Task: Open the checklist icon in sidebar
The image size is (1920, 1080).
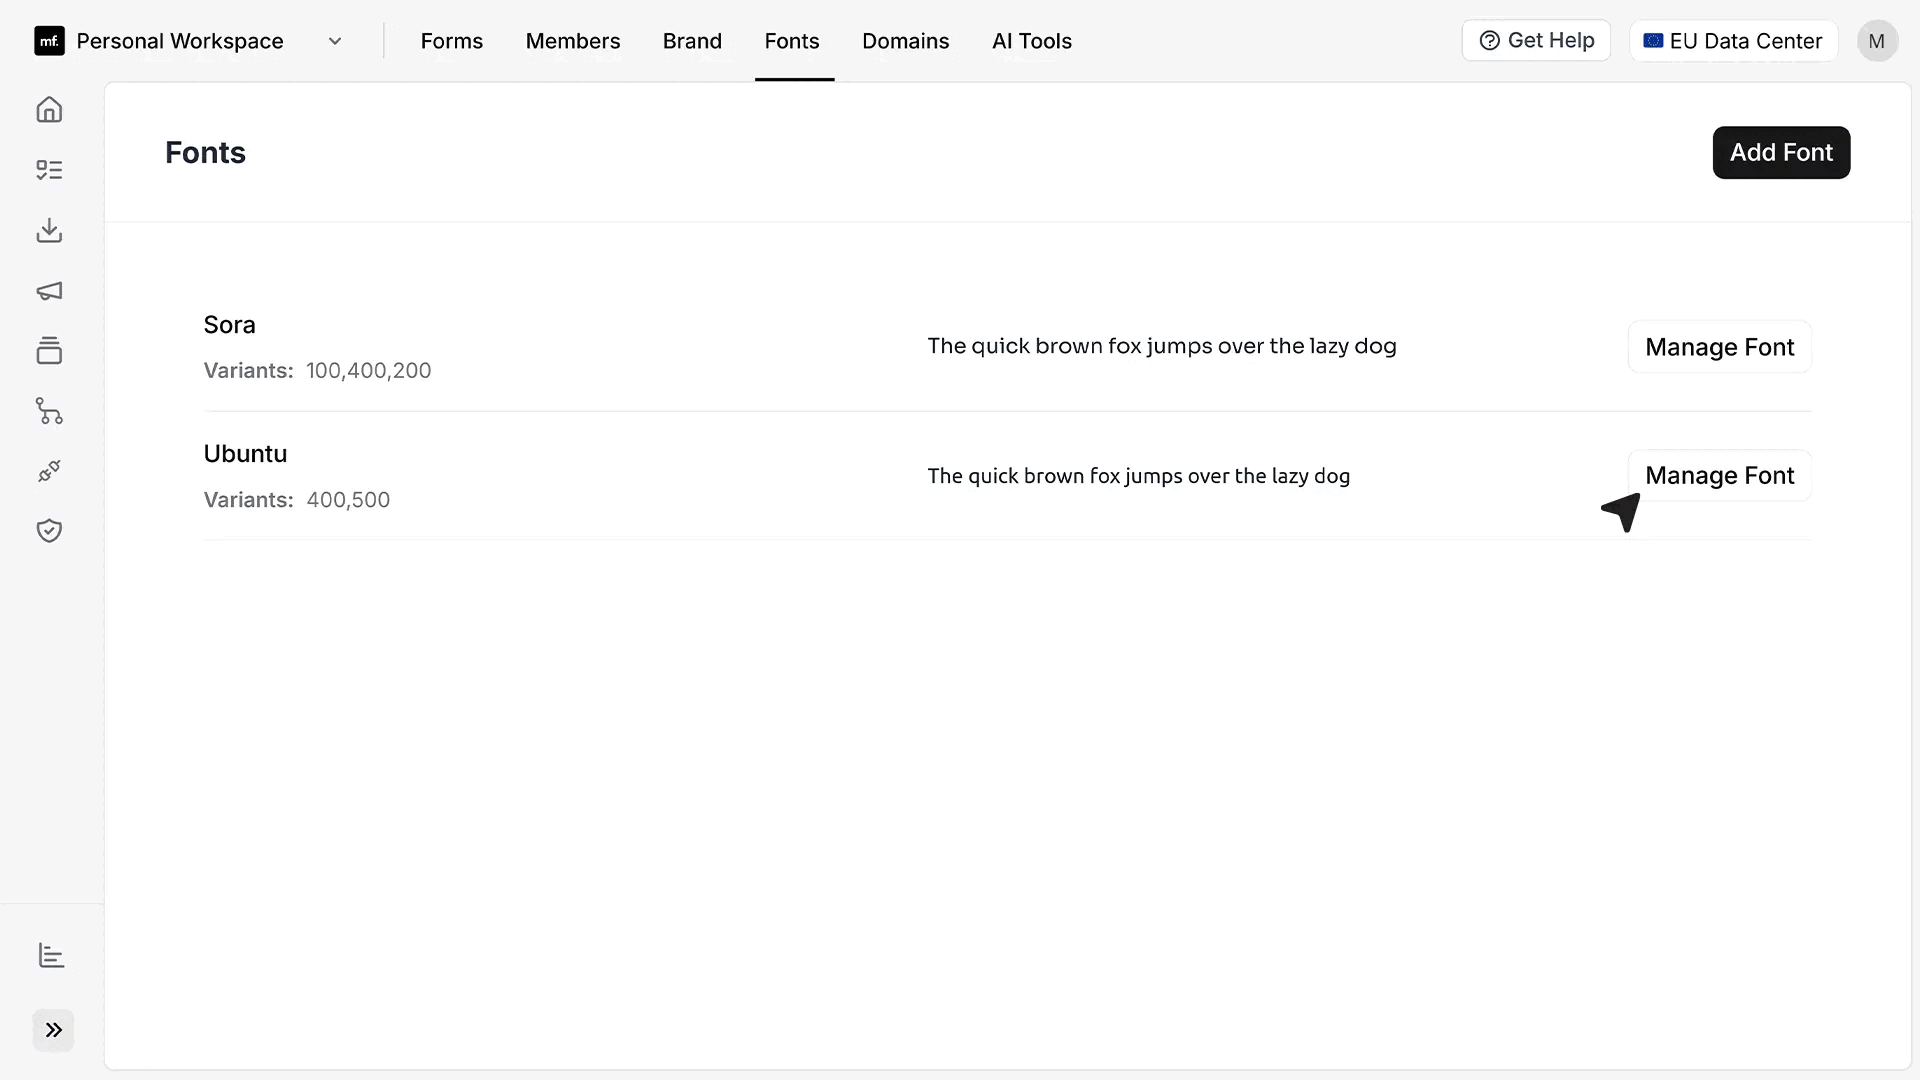Action: pos(49,170)
